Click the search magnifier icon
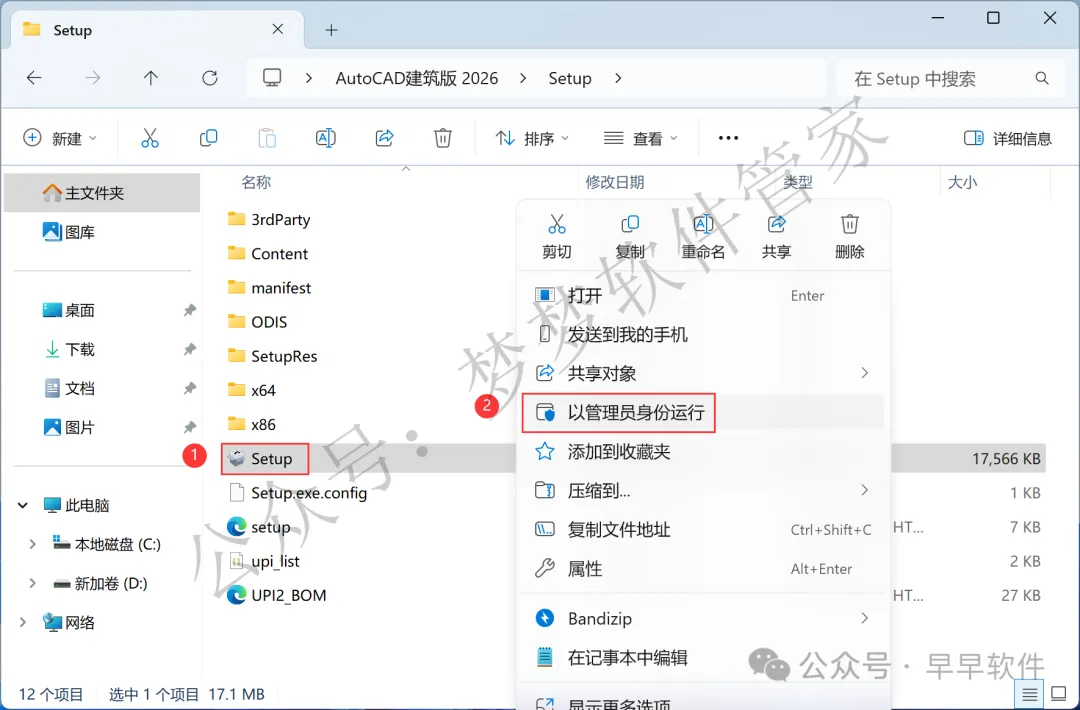The height and width of the screenshot is (710, 1080). coord(1042,79)
